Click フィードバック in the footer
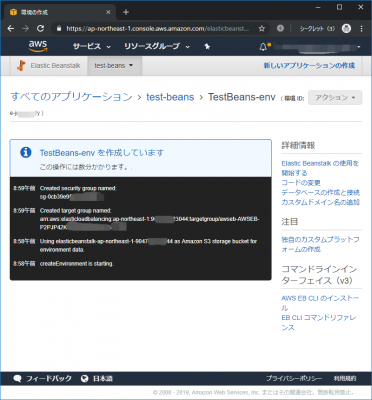The image size is (372, 400). point(49,379)
